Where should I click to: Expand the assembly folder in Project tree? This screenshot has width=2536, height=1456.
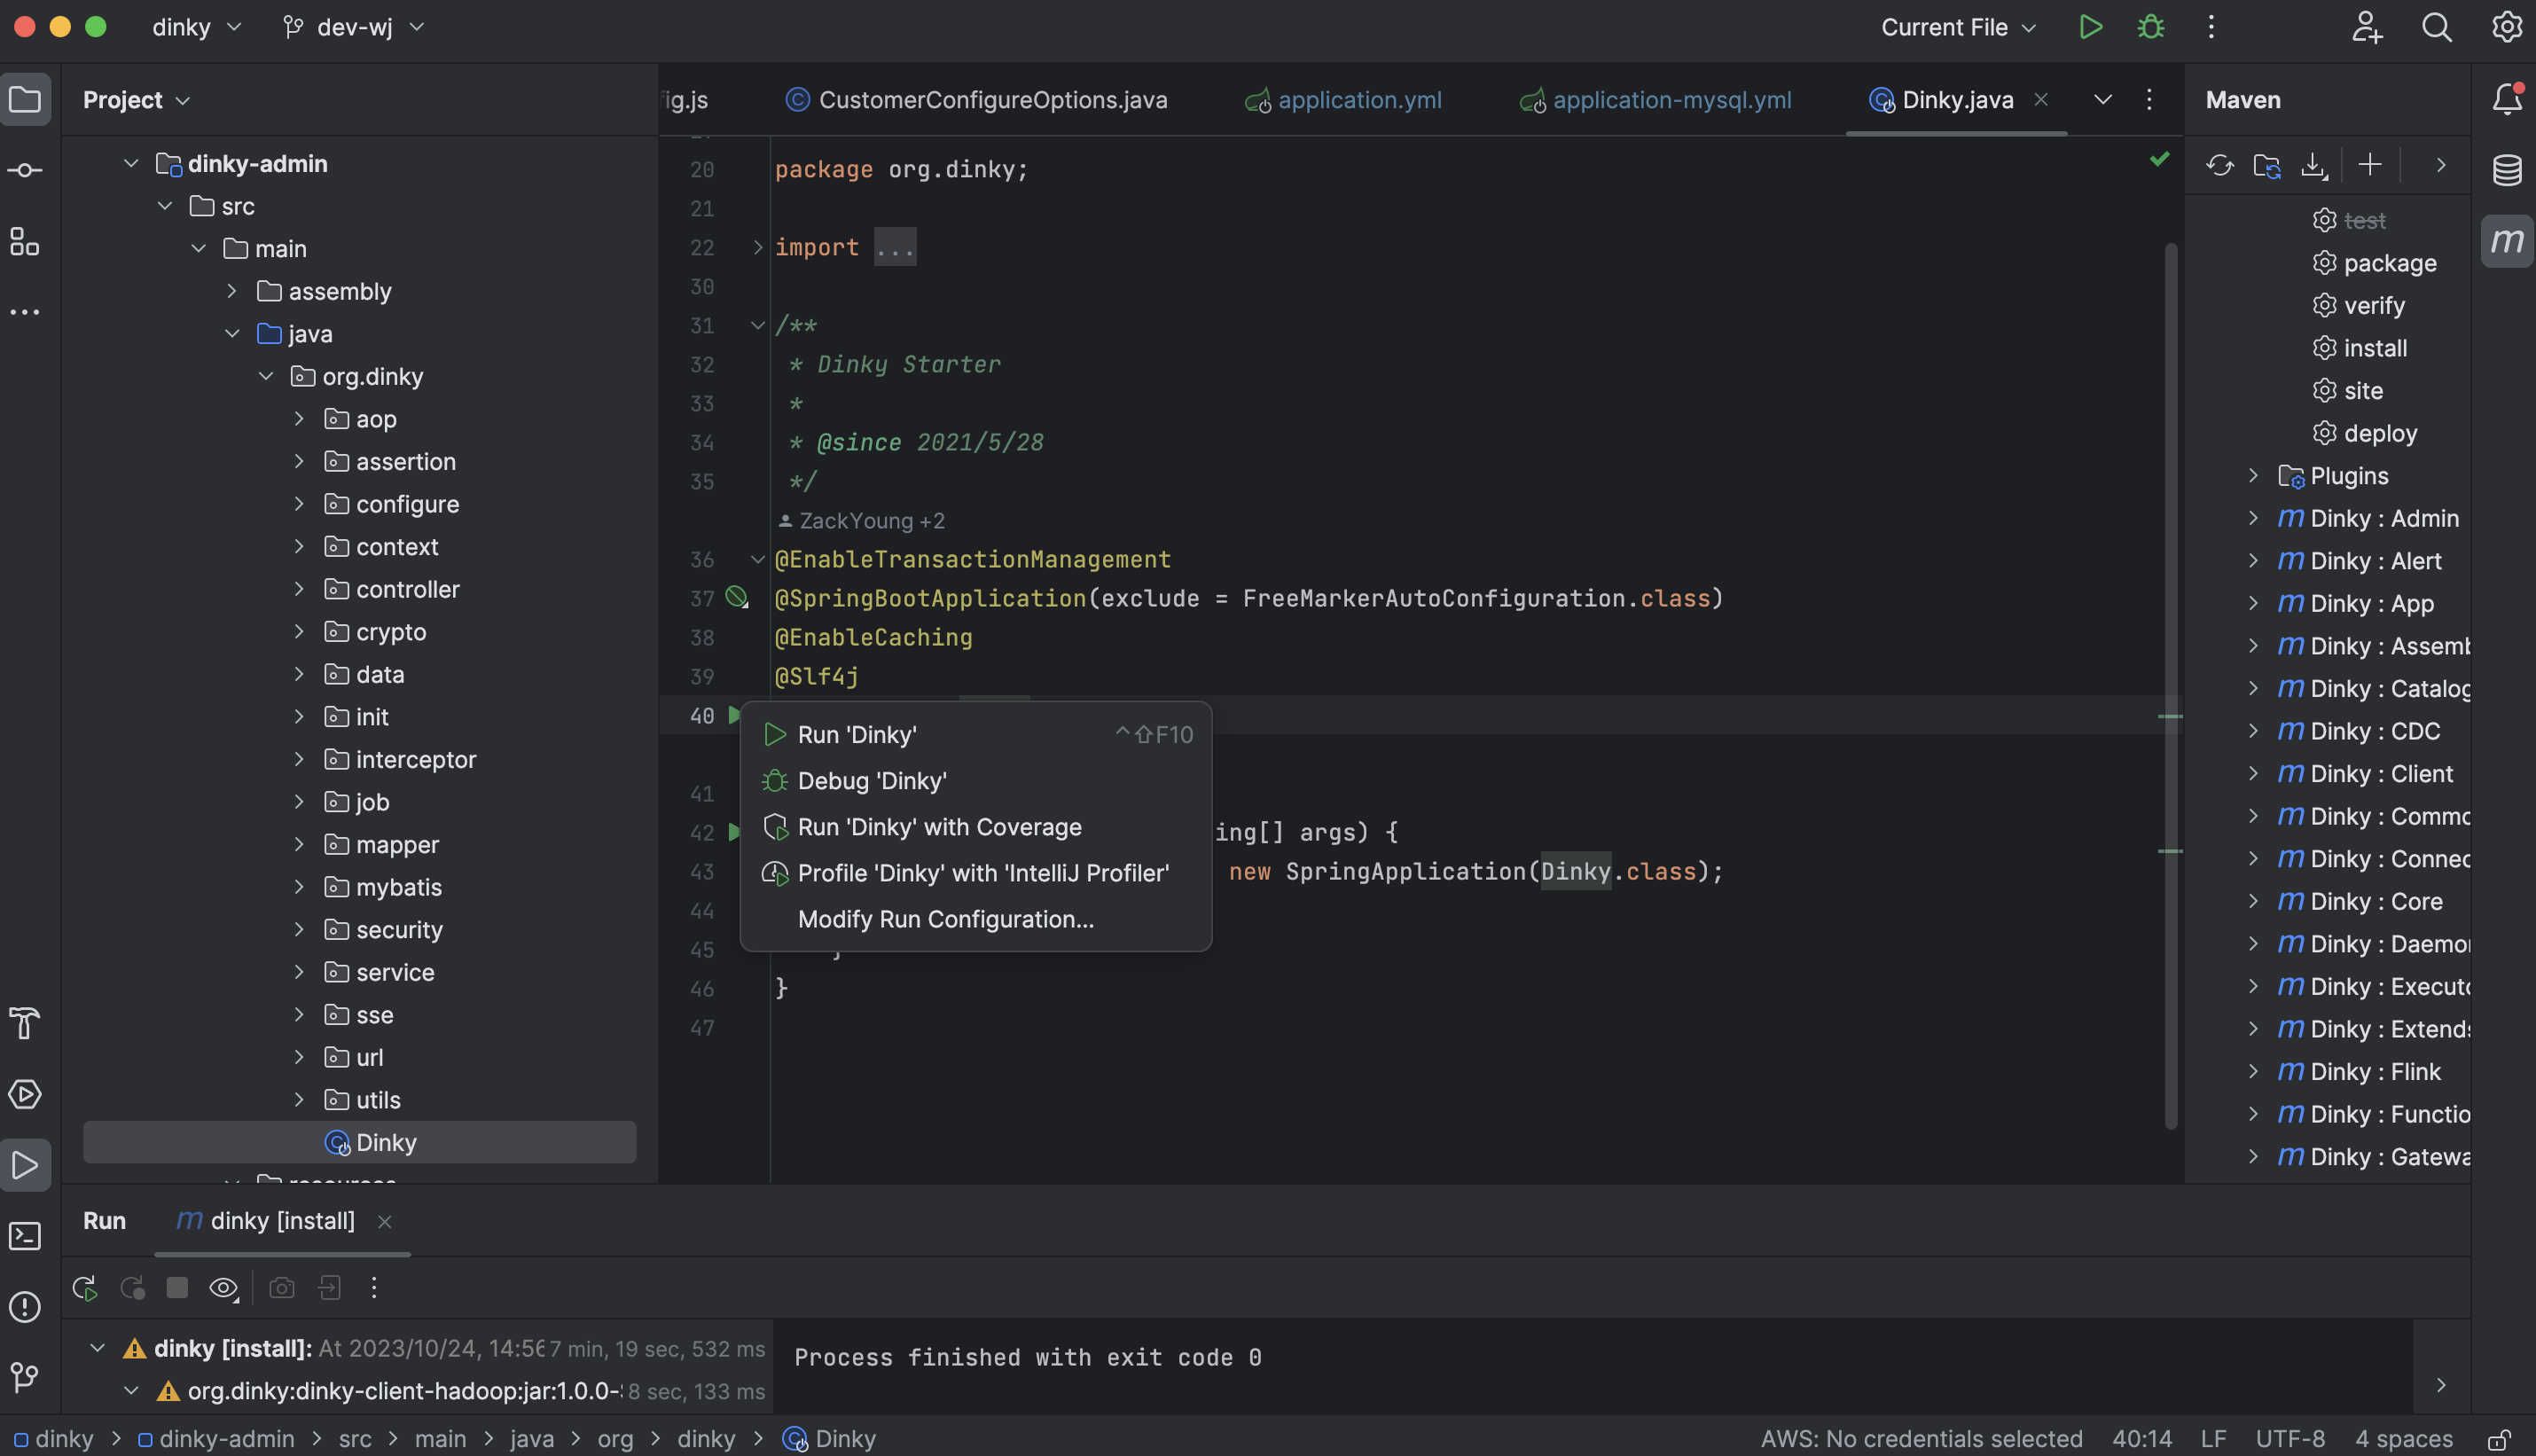233,291
